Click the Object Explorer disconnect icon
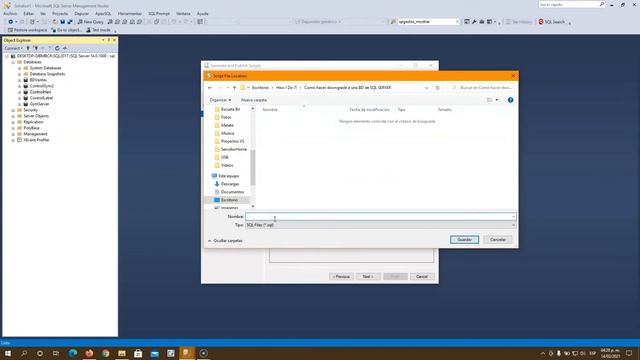The width and height of the screenshot is (640, 360). 36,48
